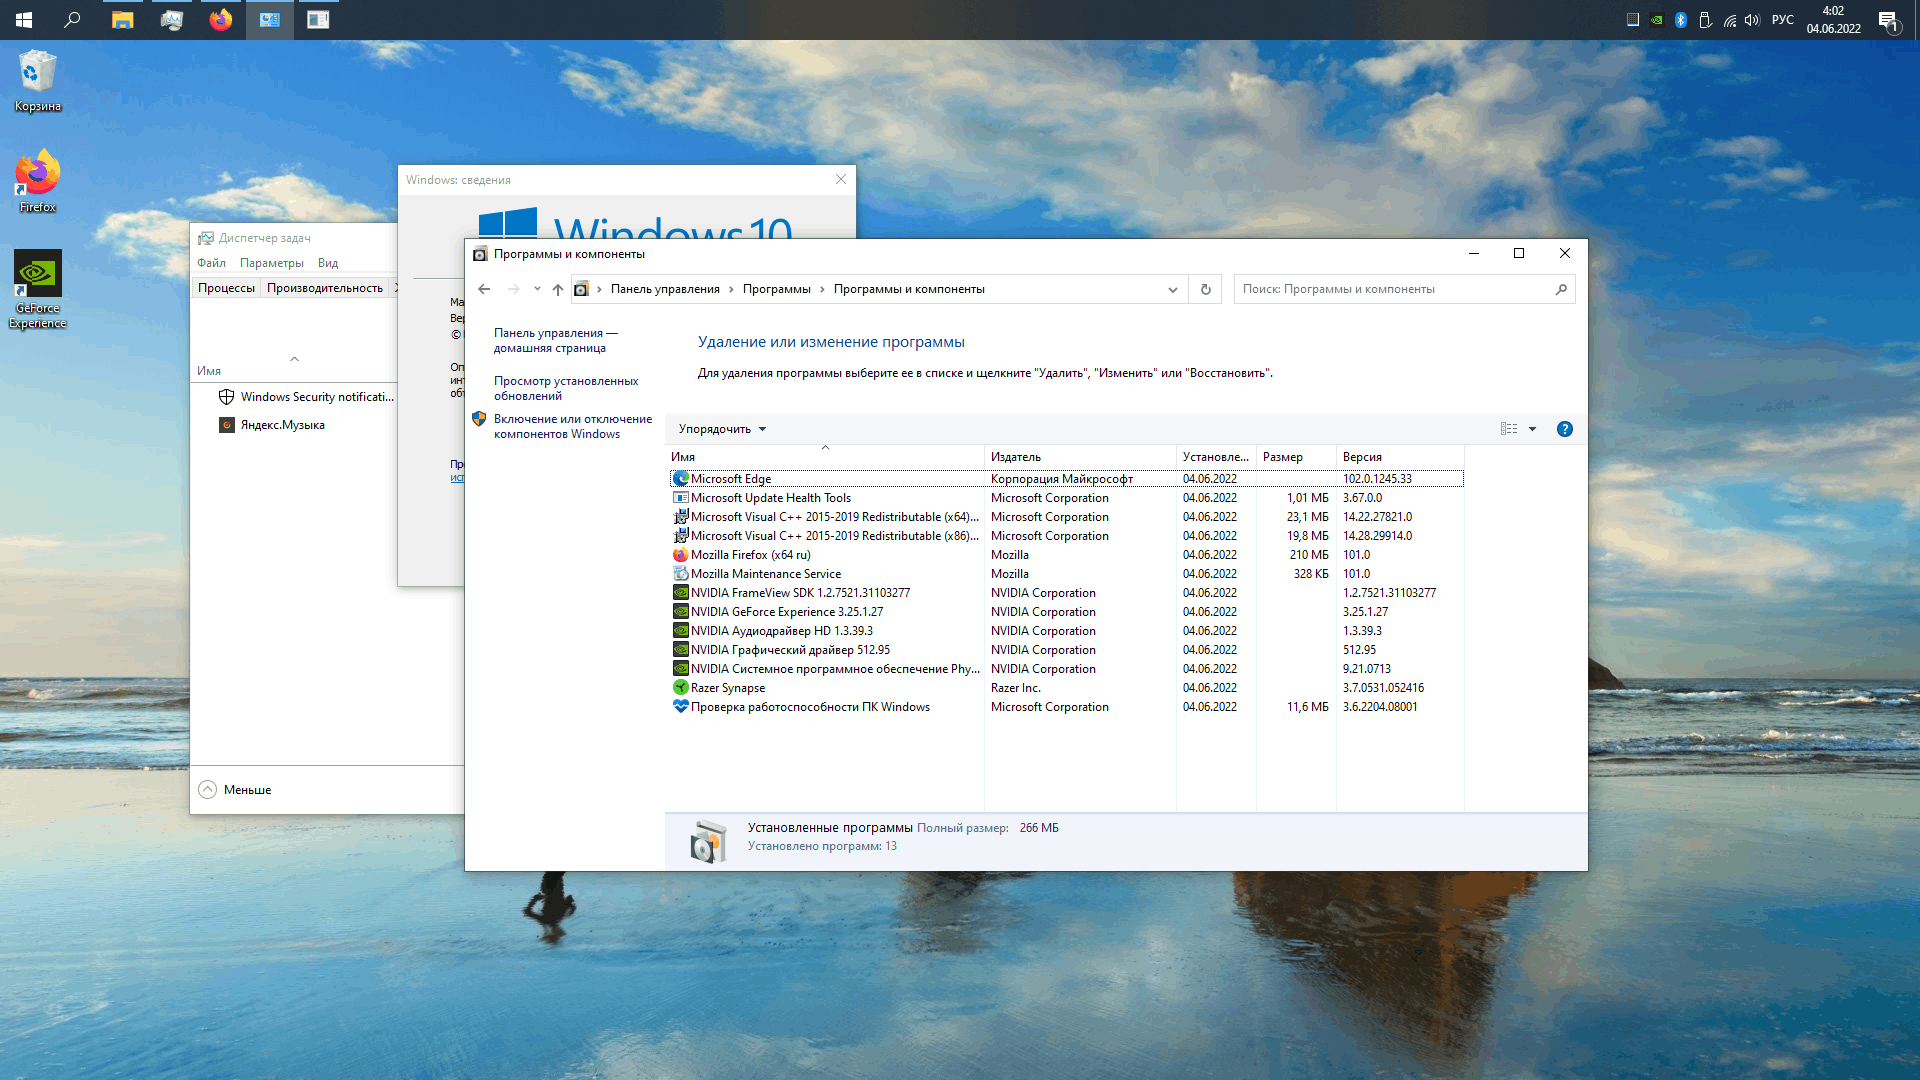Select the Firefox desktop shortcut
The width and height of the screenshot is (1920, 1080).
(38, 182)
